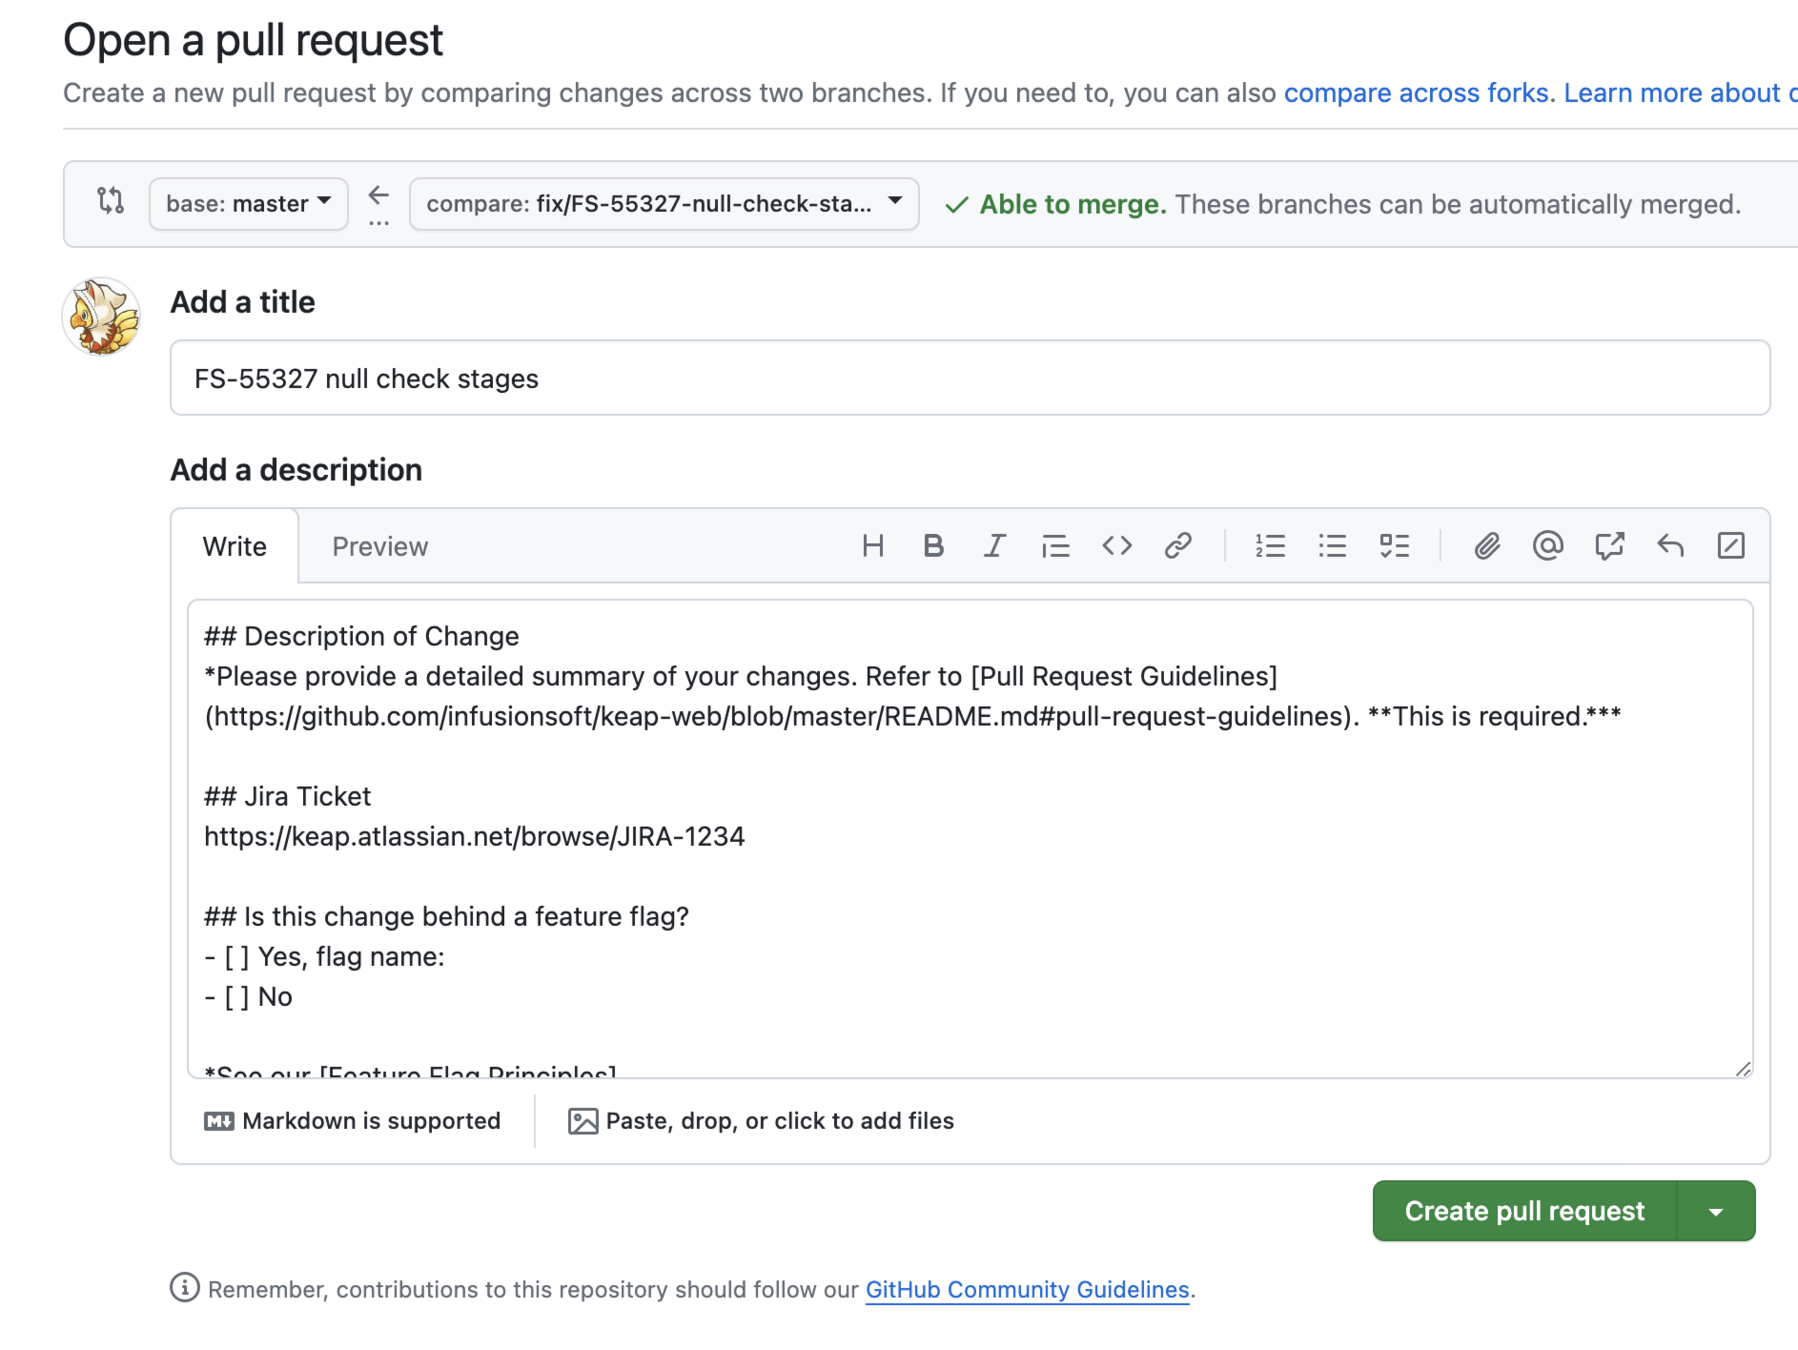Grab the description textarea resize handle
Screen dimensions: 1798x1350
coord(1743,1068)
